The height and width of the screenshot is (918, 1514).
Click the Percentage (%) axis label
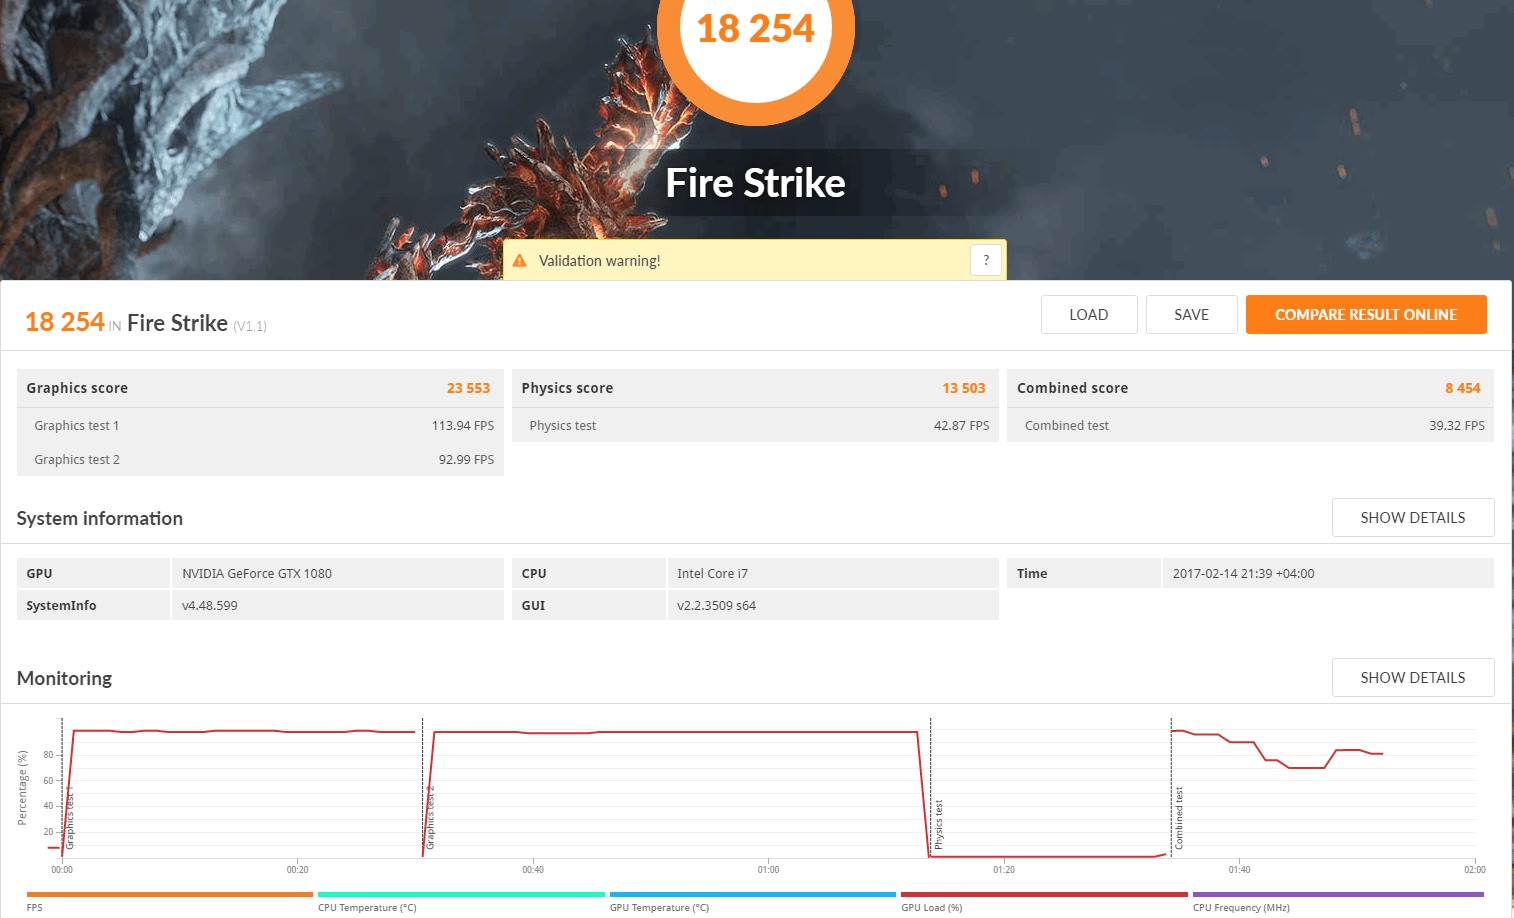coord(22,788)
